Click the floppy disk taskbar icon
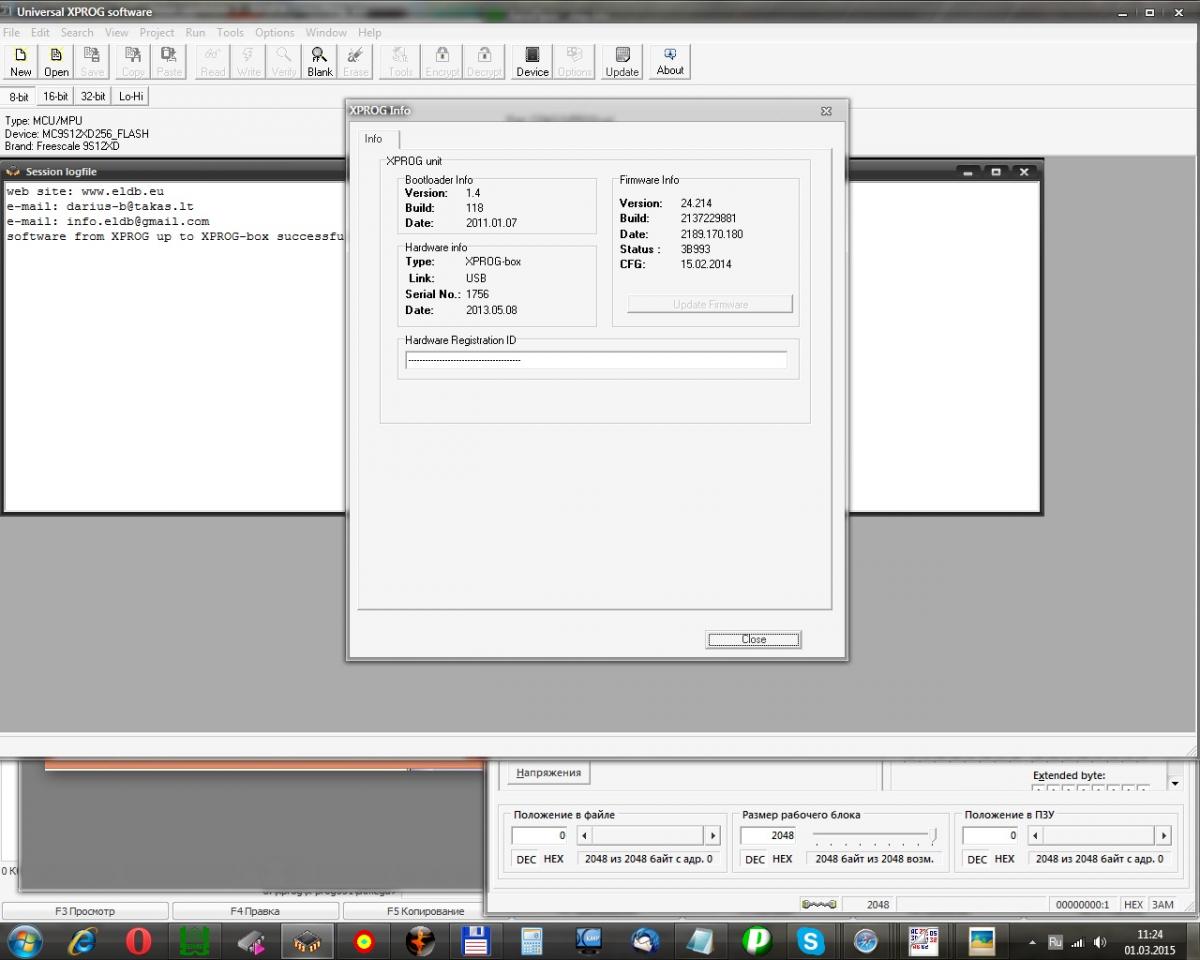 pyautogui.click(x=475, y=941)
